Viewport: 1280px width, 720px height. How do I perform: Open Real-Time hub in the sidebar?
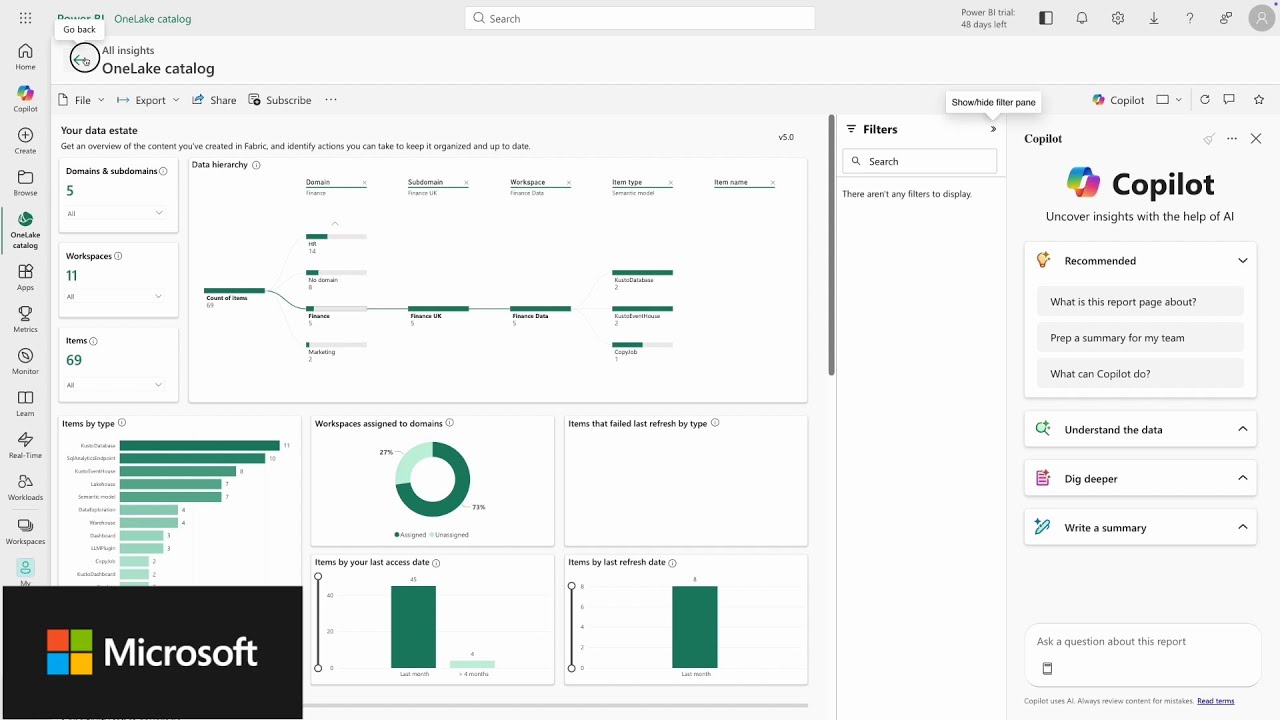point(25,445)
